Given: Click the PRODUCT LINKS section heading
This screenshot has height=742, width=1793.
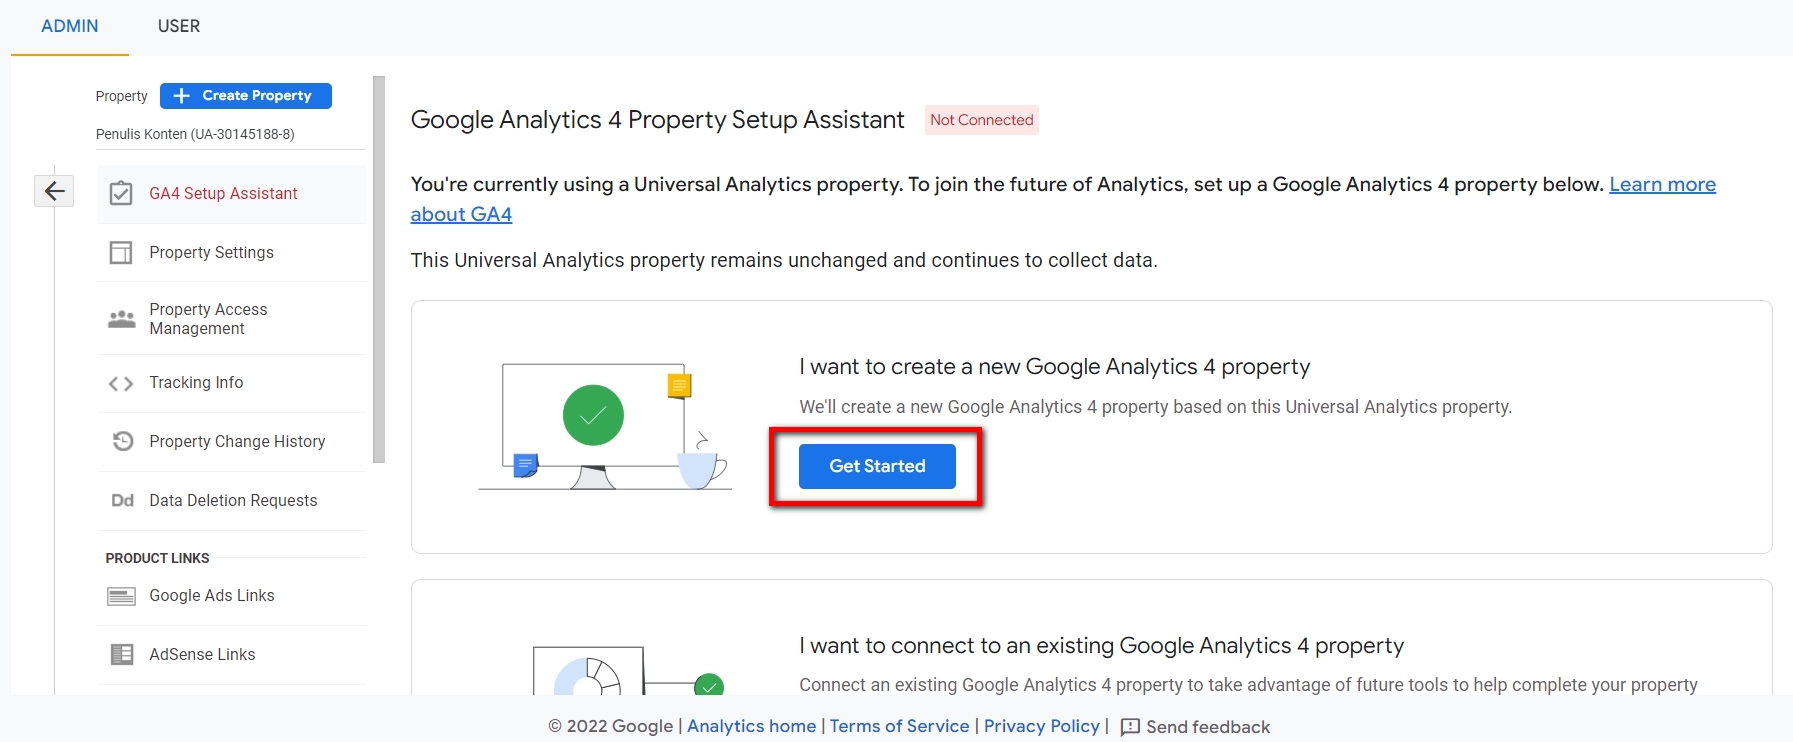Looking at the screenshot, I should coord(158,558).
